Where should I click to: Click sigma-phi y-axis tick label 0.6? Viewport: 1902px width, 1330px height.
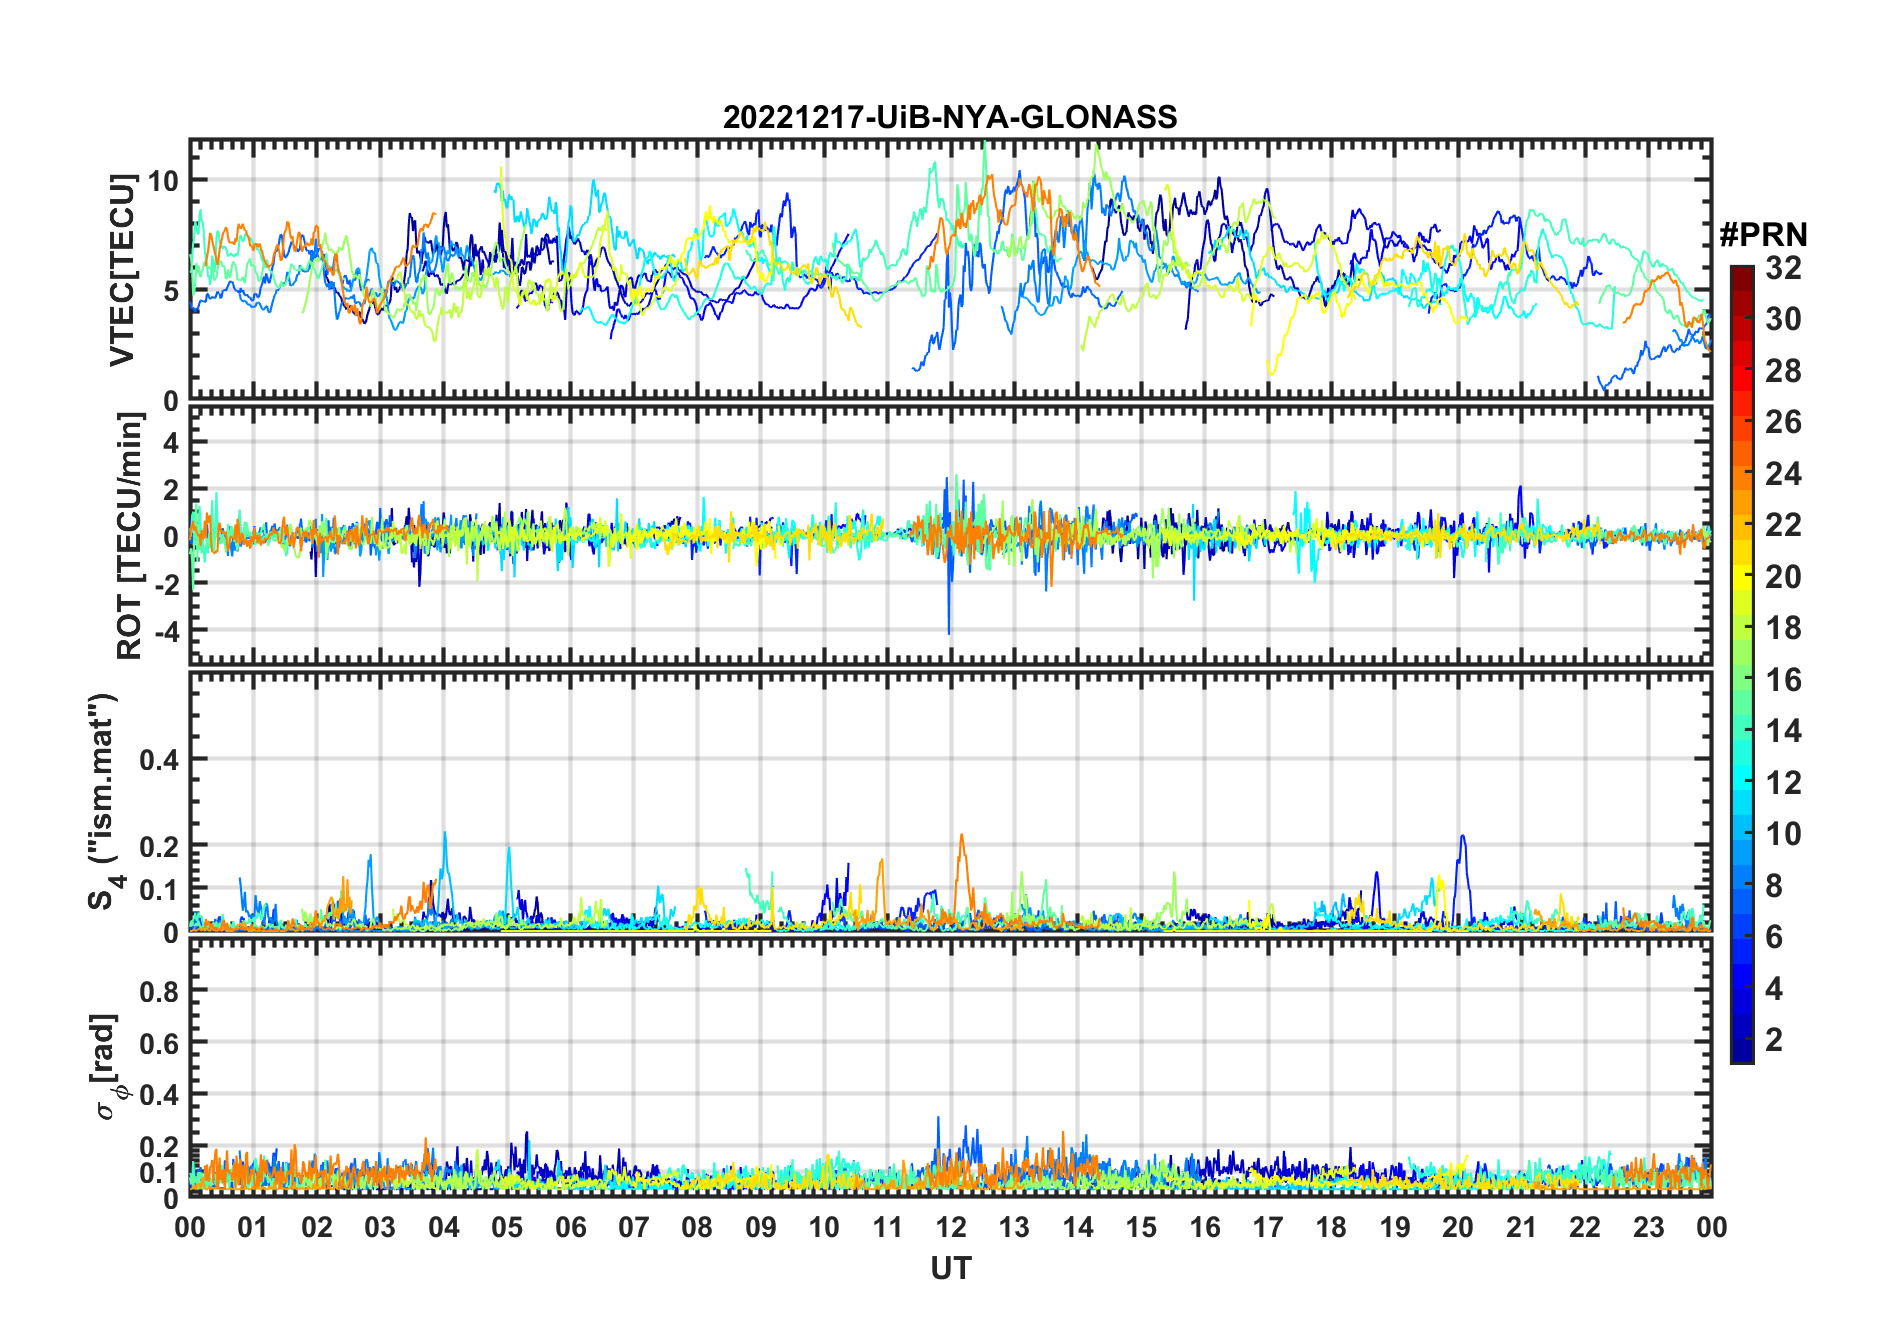pyautogui.click(x=159, y=1043)
